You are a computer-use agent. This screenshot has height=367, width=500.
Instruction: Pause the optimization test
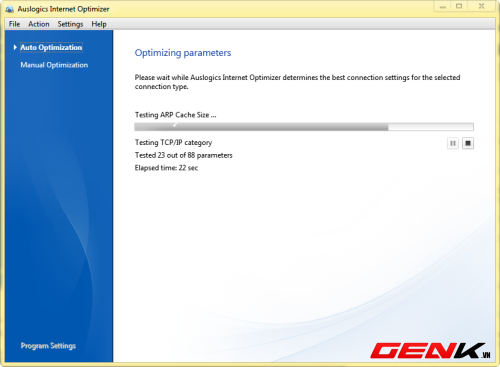[x=453, y=143]
